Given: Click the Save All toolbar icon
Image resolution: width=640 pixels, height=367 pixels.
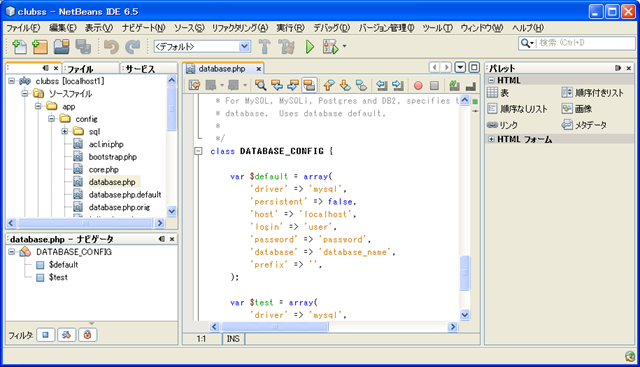Looking at the screenshot, I should [83, 47].
